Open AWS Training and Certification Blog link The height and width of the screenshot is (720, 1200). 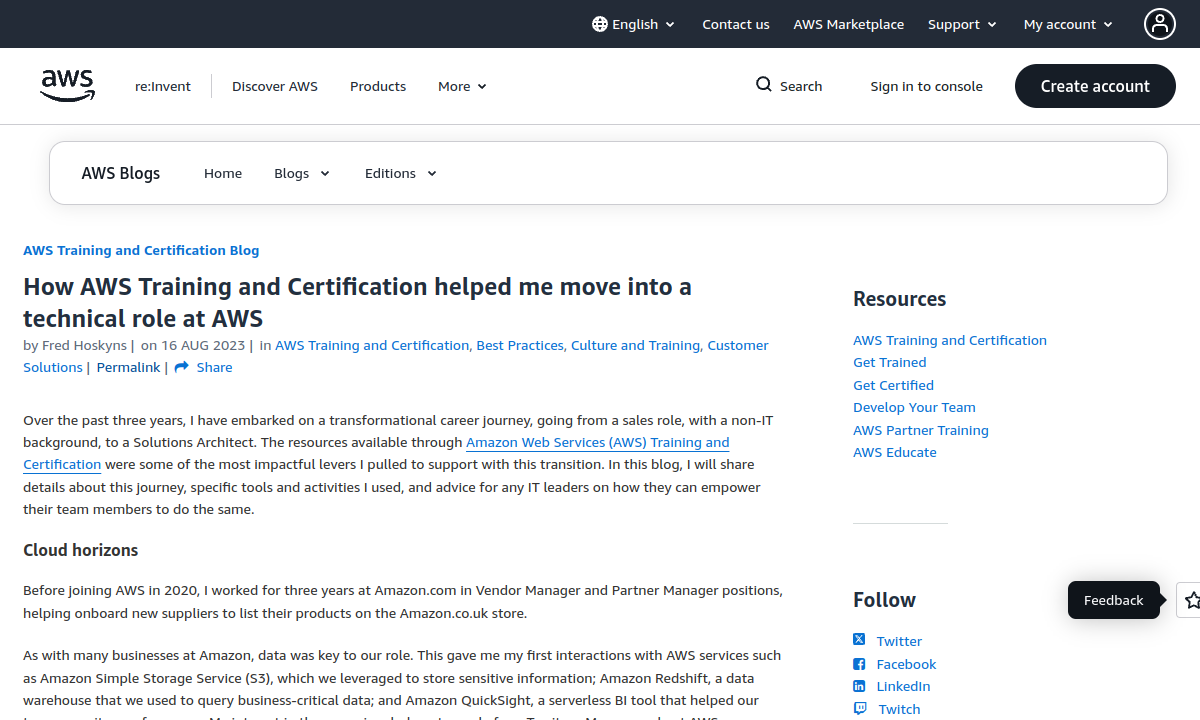coord(141,250)
